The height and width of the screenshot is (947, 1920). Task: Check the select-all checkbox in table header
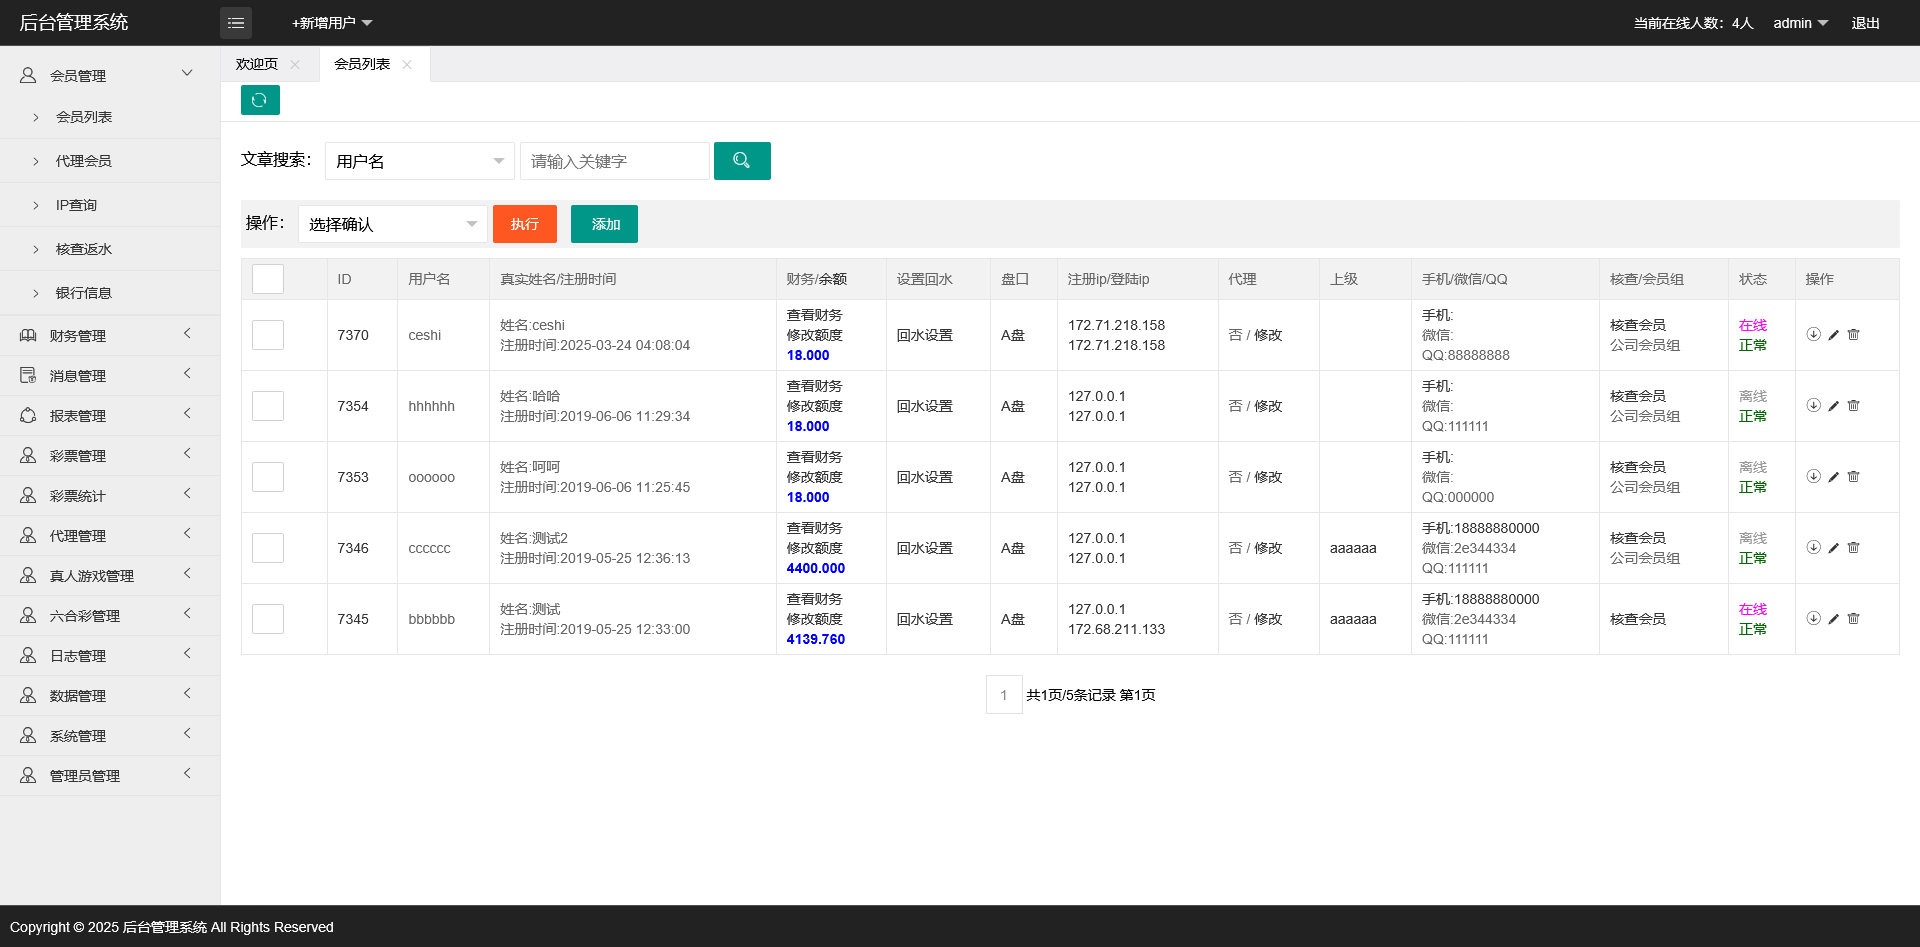(268, 279)
